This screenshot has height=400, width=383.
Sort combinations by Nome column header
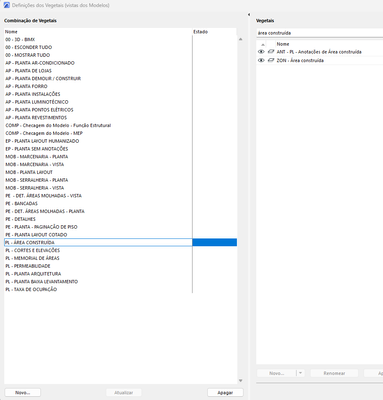(98, 32)
